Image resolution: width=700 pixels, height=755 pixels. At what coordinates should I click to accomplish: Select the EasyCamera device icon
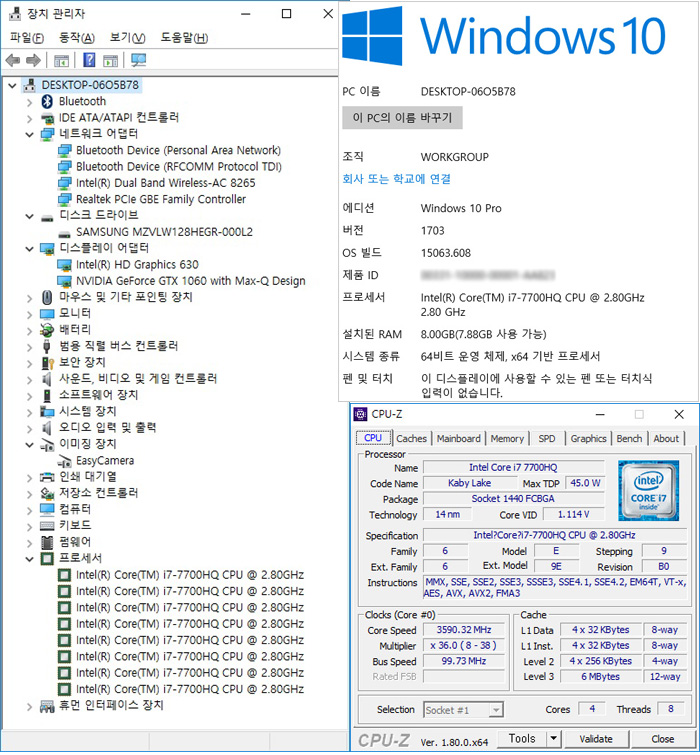pos(65,461)
